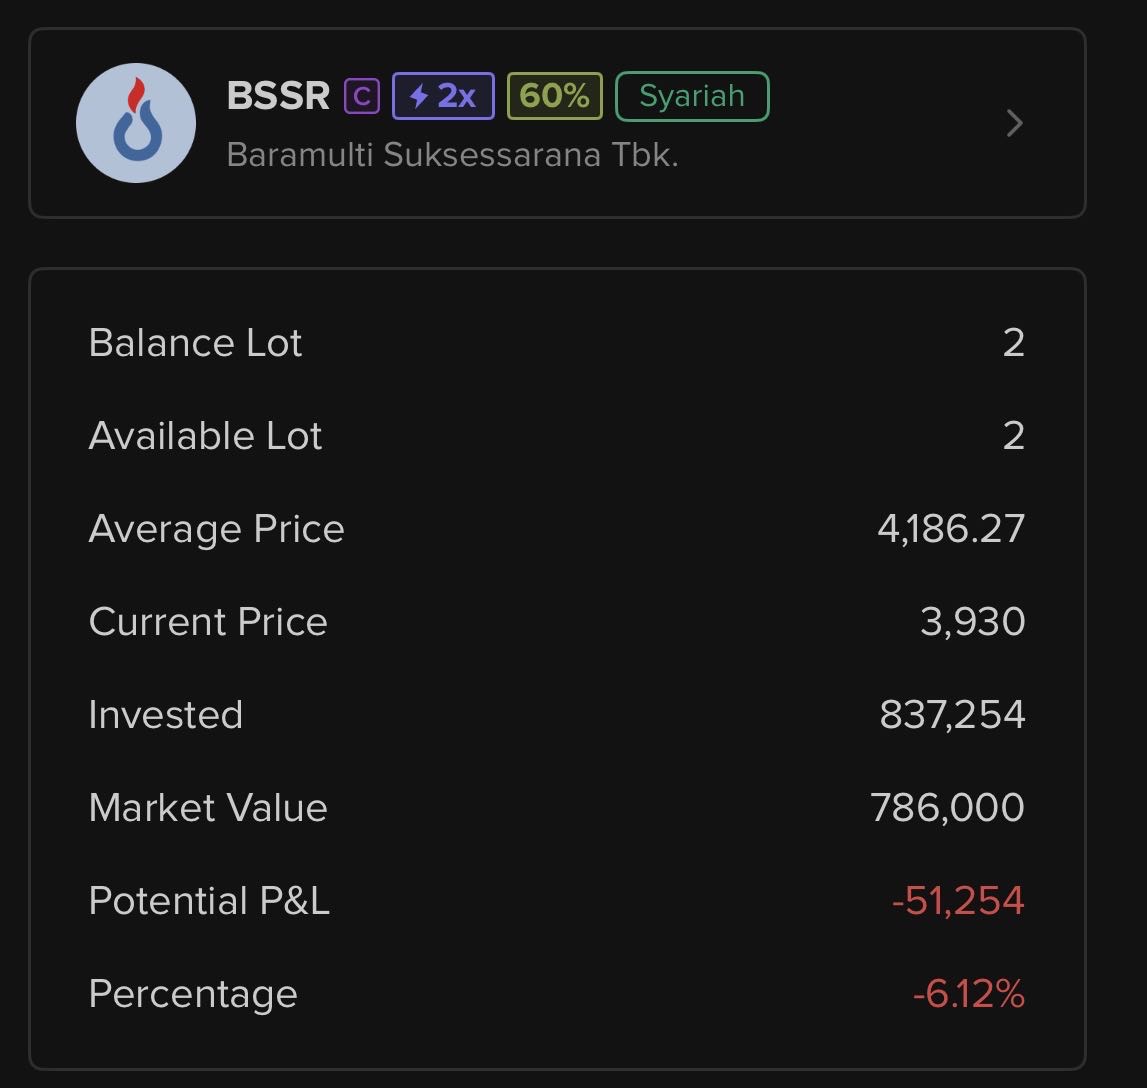1147x1088 pixels.
Task: Click the BSSR ticker symbol
Action: click(278, 96)
